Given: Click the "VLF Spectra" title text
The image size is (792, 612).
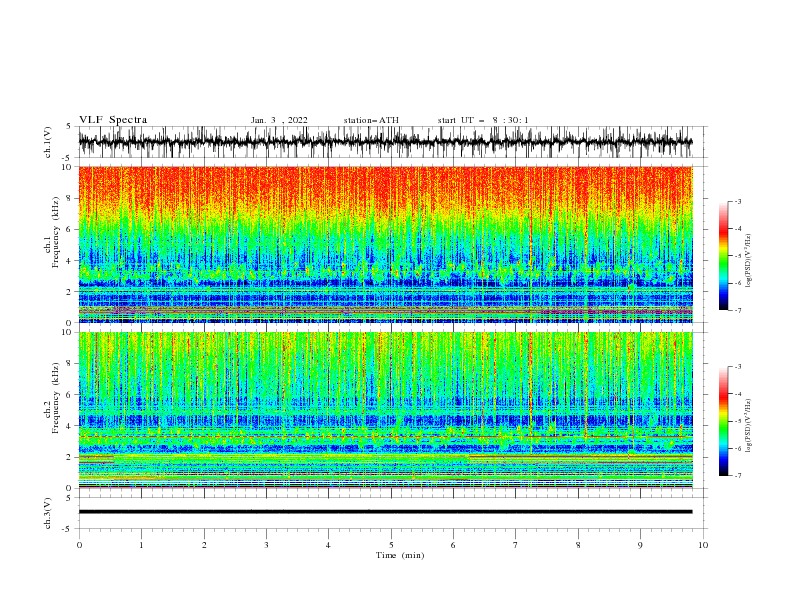Looking at the screenshot, I should 113,120.
